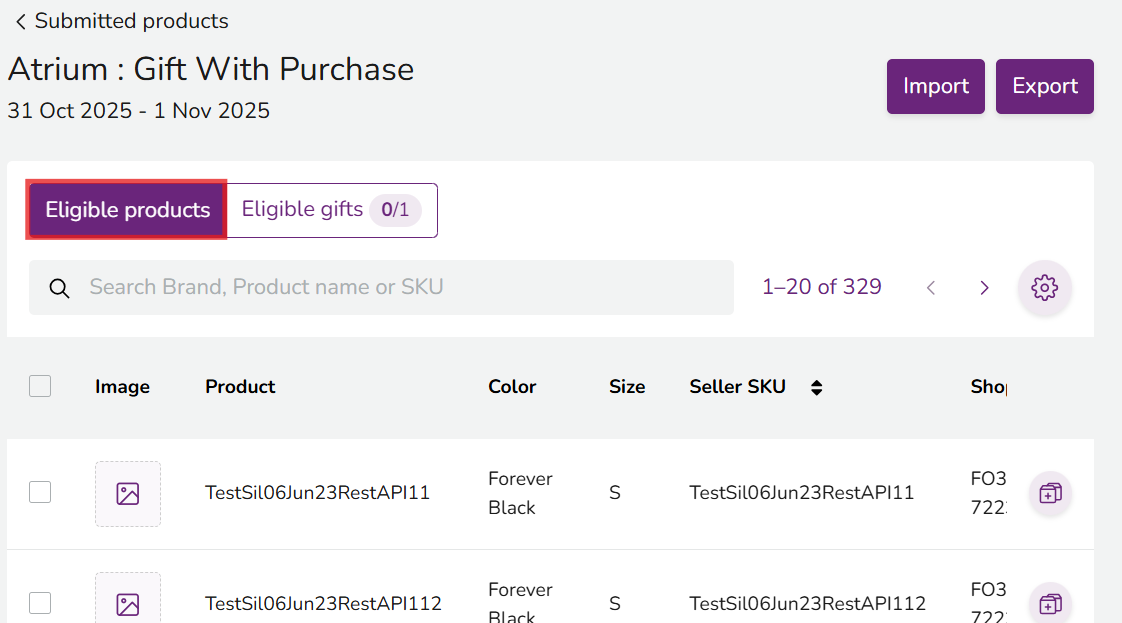Click product name TestSil06Jun23RestAPI11
This screenshot has height=623, width=1122.
[x=317, y=492]
